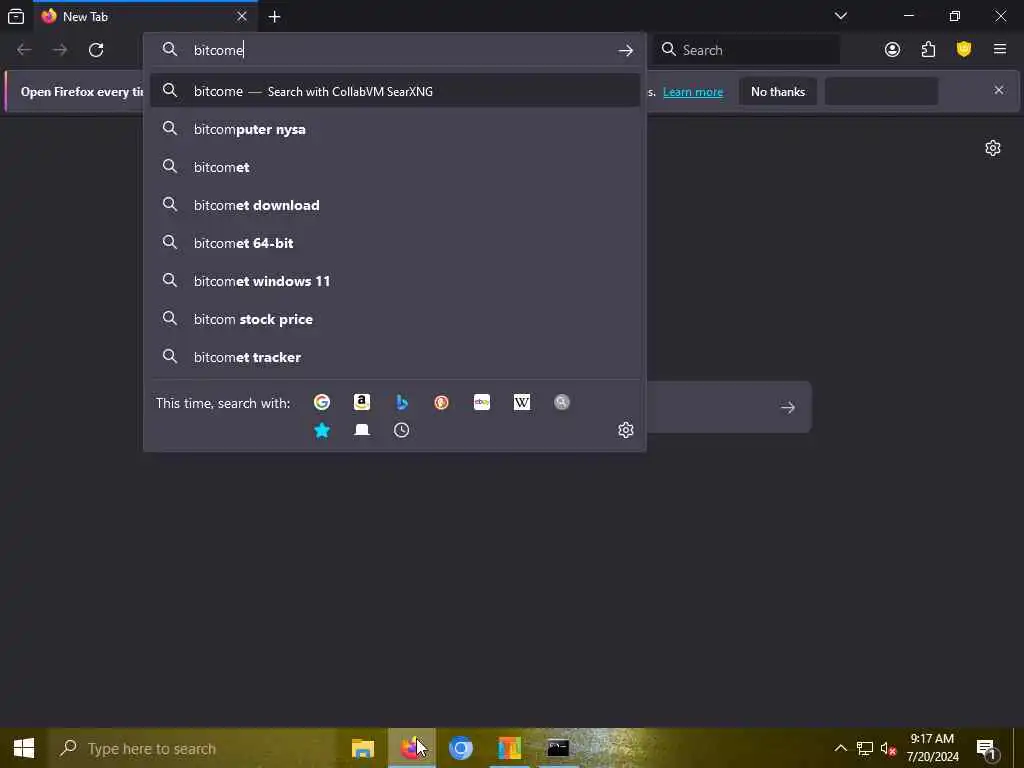Open the terminal window taskbar icon
Viewport: 1024px width, 768px height.
(558, 748)
